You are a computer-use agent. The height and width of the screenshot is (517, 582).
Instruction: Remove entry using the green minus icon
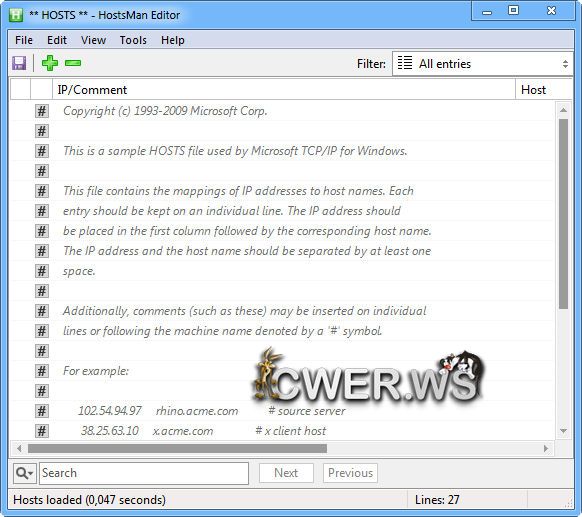[73, 63]
